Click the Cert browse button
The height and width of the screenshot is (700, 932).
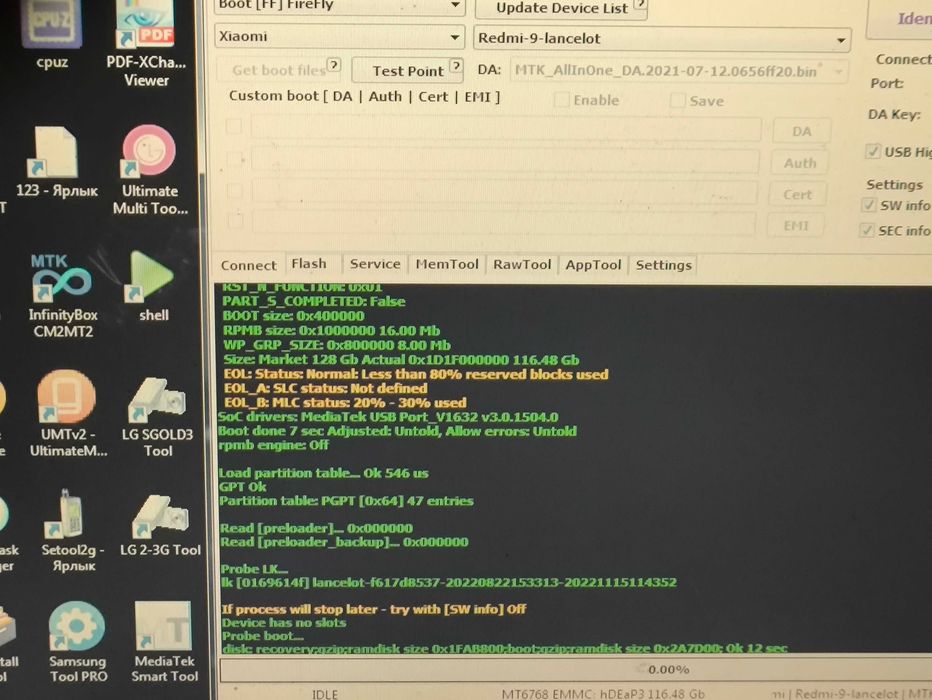coord(797,194)
